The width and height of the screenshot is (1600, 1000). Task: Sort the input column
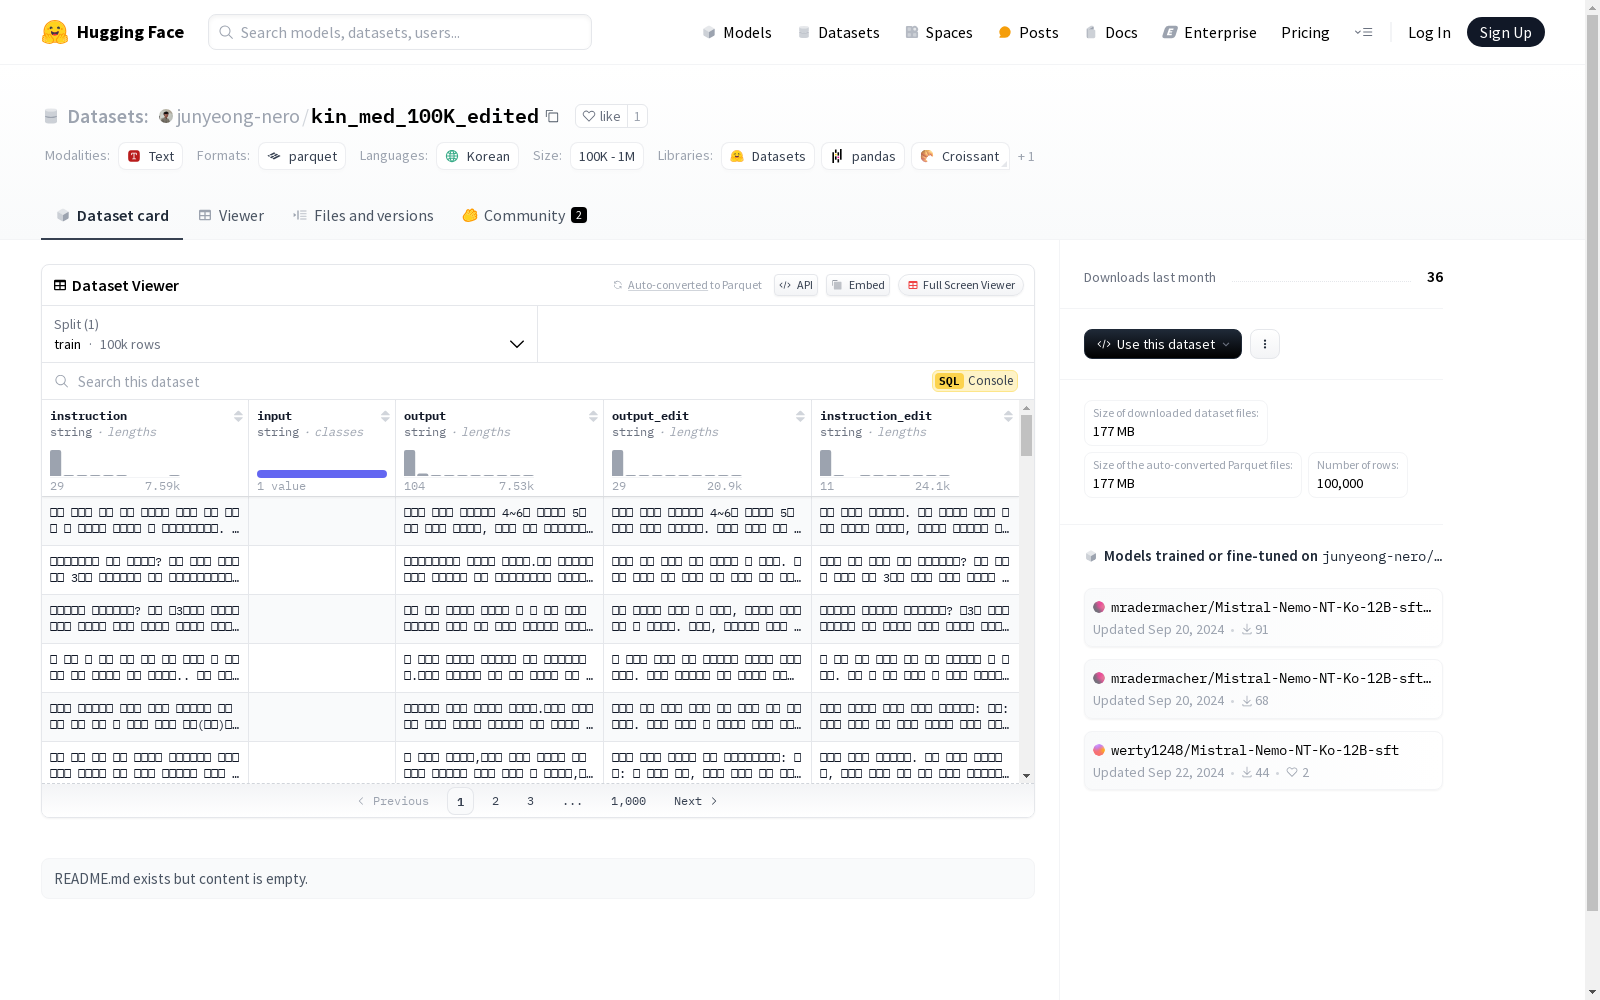(385, 416)
